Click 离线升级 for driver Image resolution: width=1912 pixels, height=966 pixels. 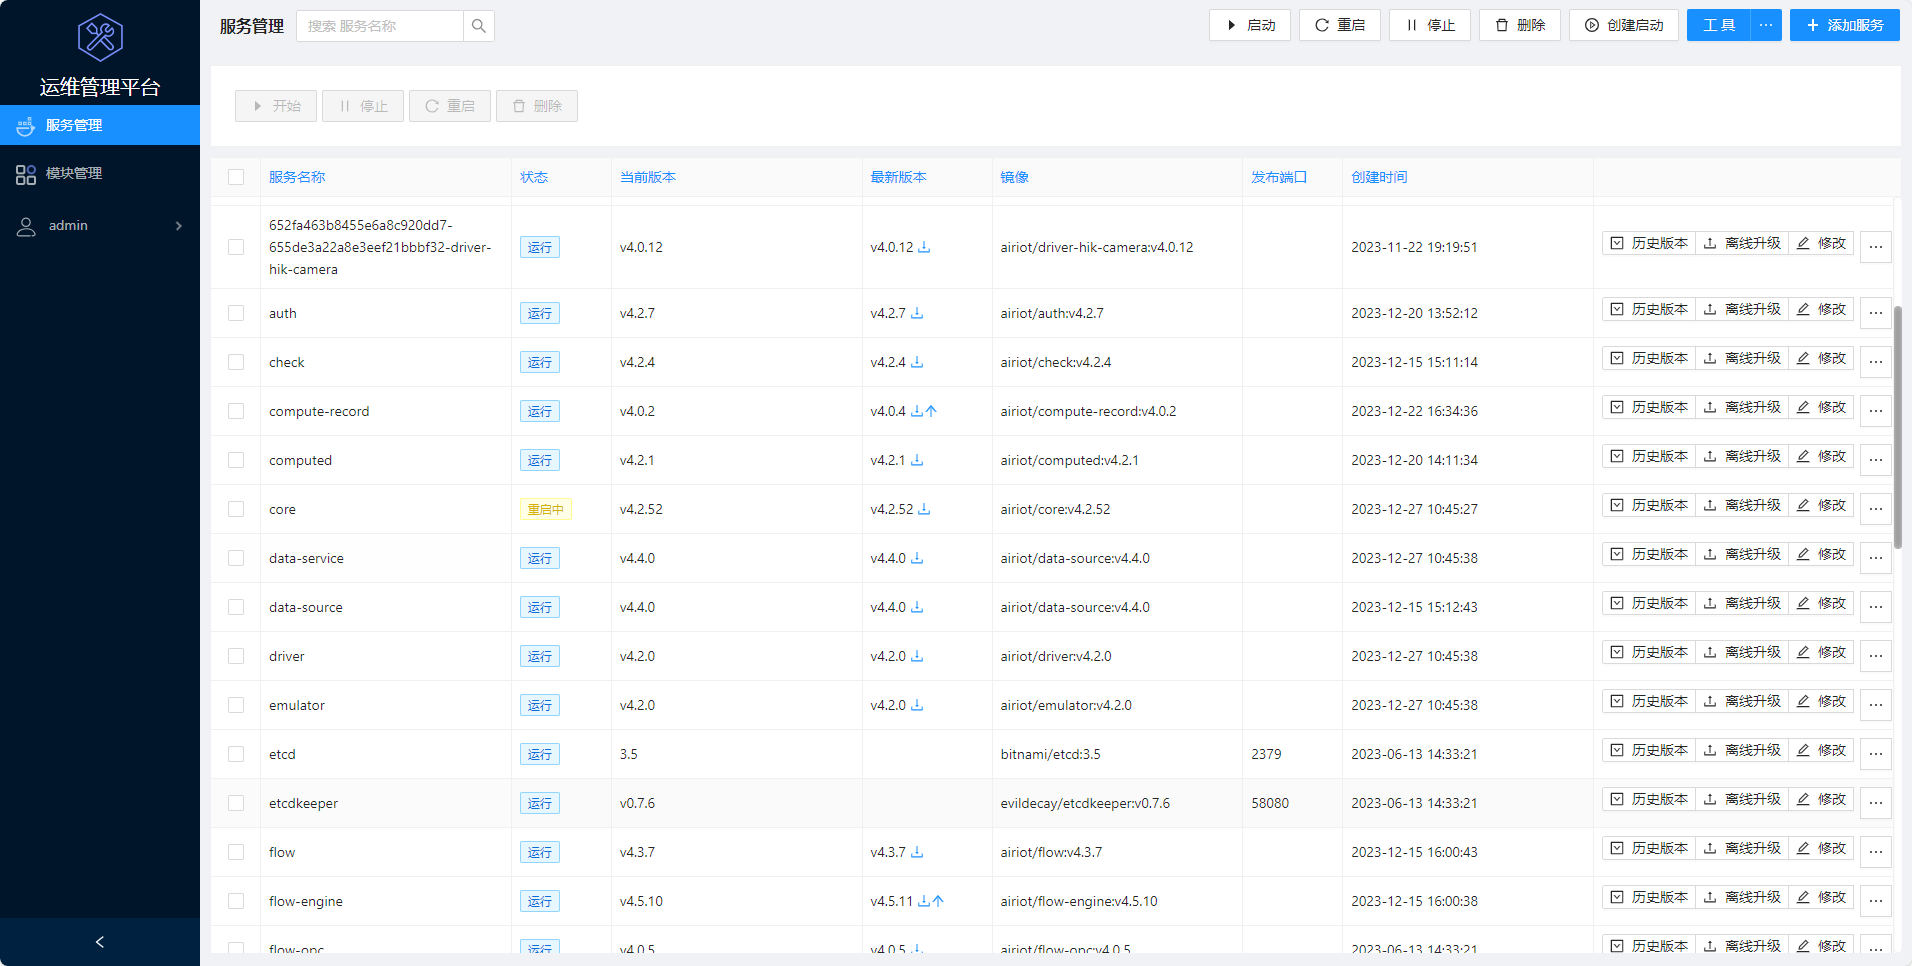coord(1742,652)
